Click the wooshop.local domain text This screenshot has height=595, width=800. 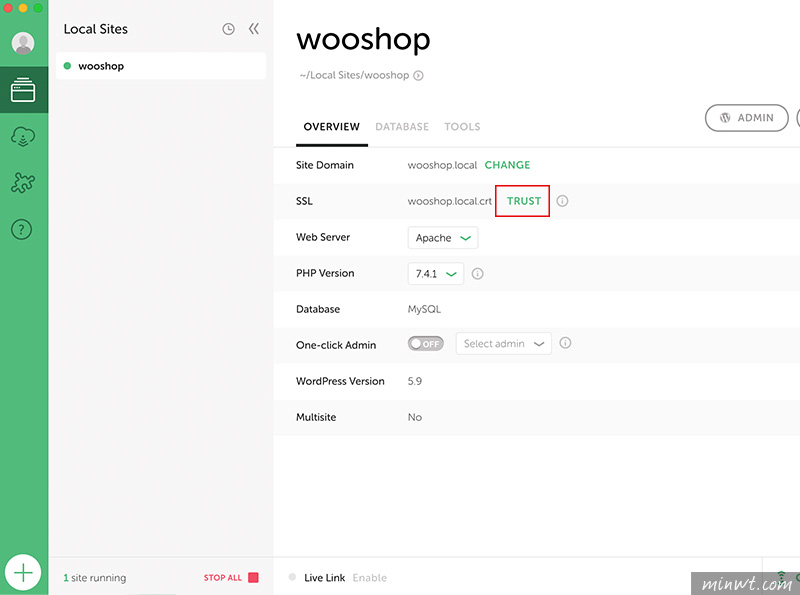(x=442, y=165)
